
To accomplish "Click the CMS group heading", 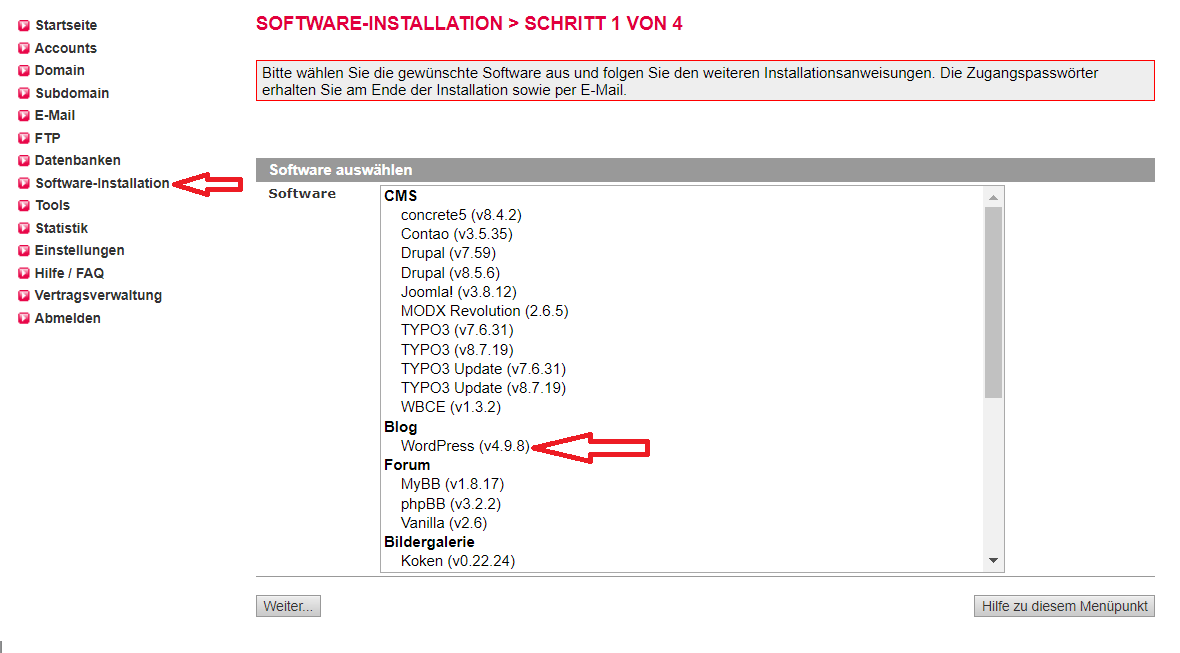I will coord(400,196).
